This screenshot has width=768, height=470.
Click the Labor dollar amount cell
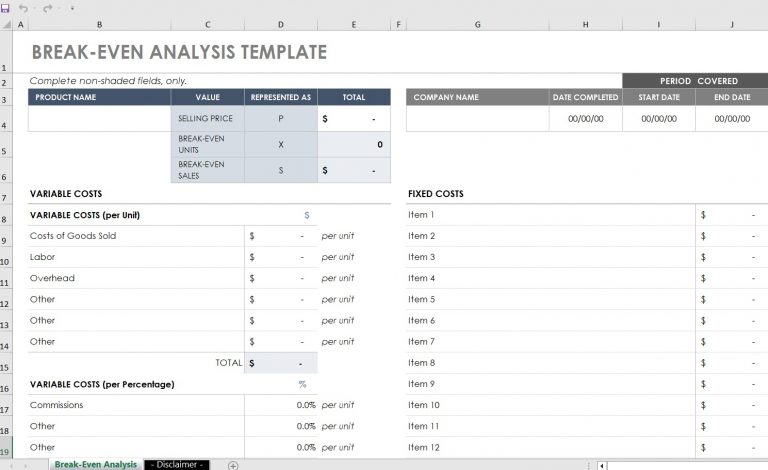click(x=281, y=257)
